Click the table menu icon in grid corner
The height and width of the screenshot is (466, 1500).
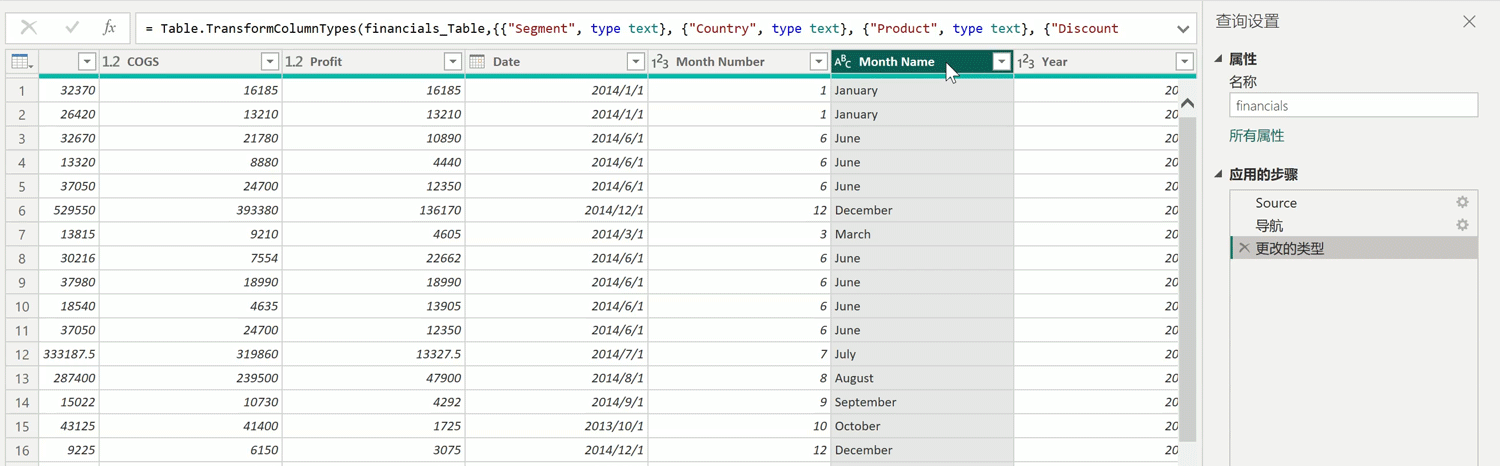(21, 62)
